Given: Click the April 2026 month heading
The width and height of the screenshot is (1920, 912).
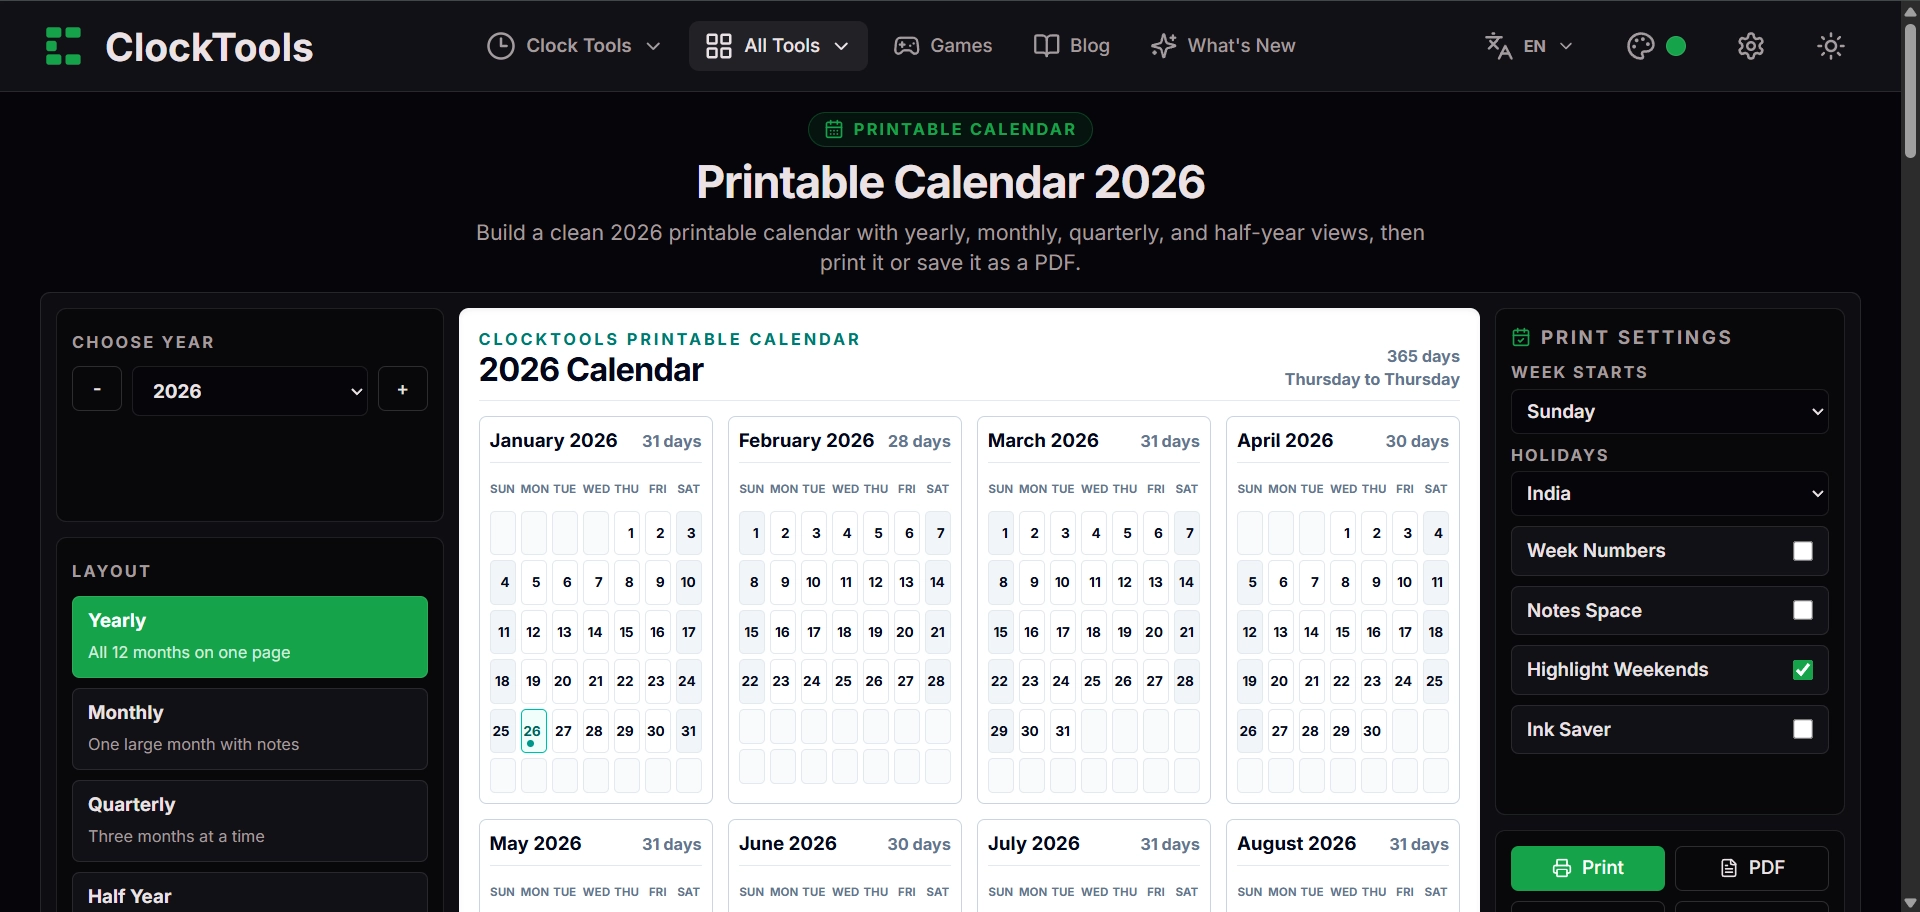Looking at the screenshot, I should (1285, 441).
